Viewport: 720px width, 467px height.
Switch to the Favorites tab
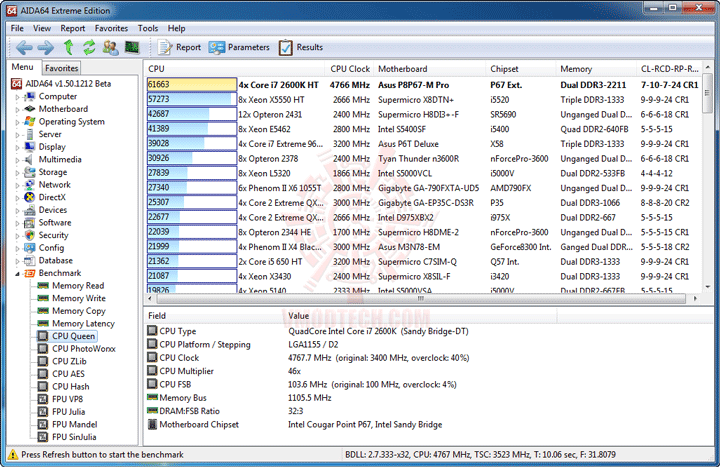62,68
